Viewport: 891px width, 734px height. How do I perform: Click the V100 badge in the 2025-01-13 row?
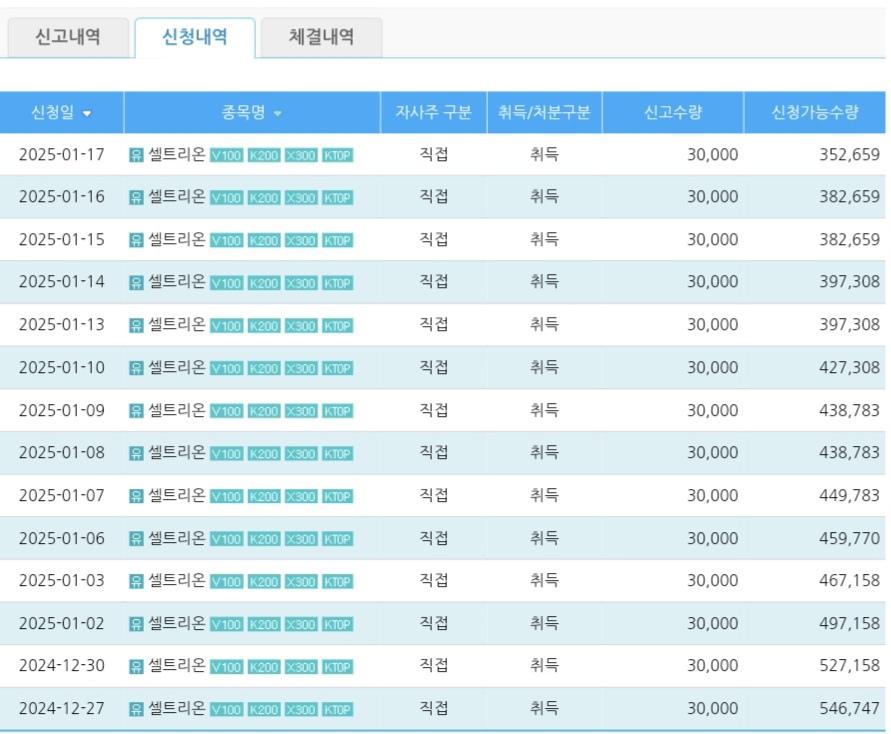(x=227, y=326)
